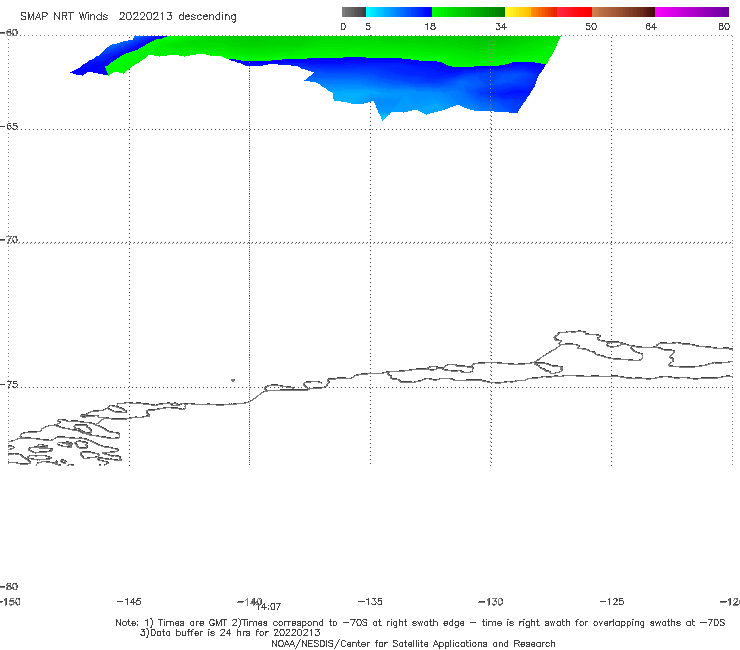The image size is (740, 650).
Task: Click the note line 'Times are GMT'
Action: tap(193, 623)
